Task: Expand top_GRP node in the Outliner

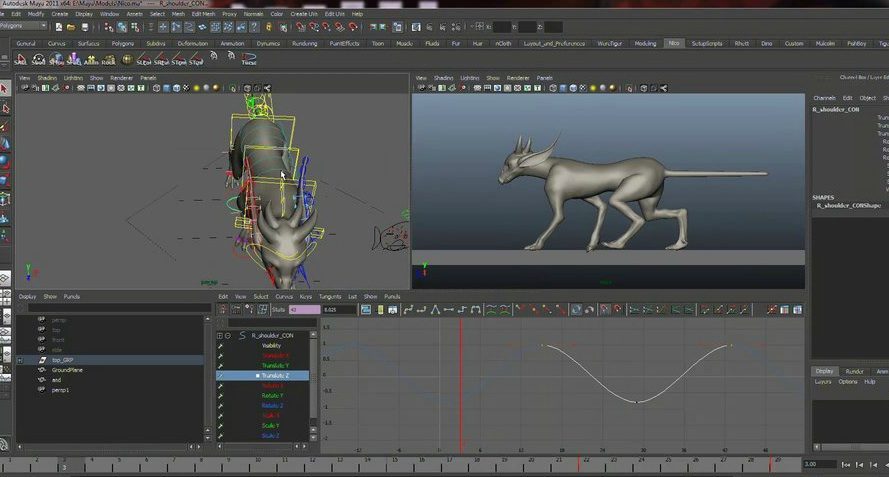Action: pyautogui.click(x=20, y=360)
